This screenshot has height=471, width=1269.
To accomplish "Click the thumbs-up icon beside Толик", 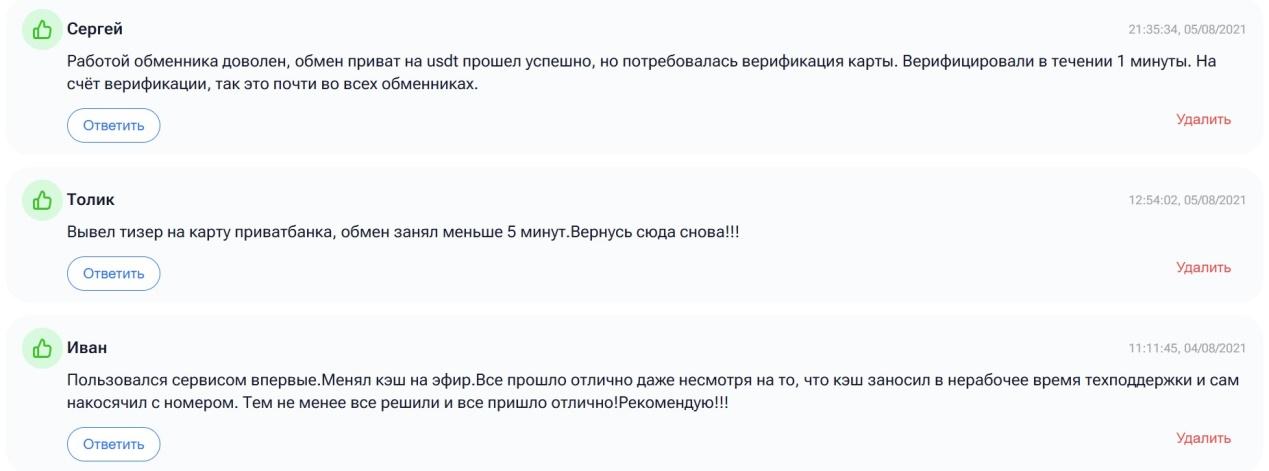I will [42, 201].
